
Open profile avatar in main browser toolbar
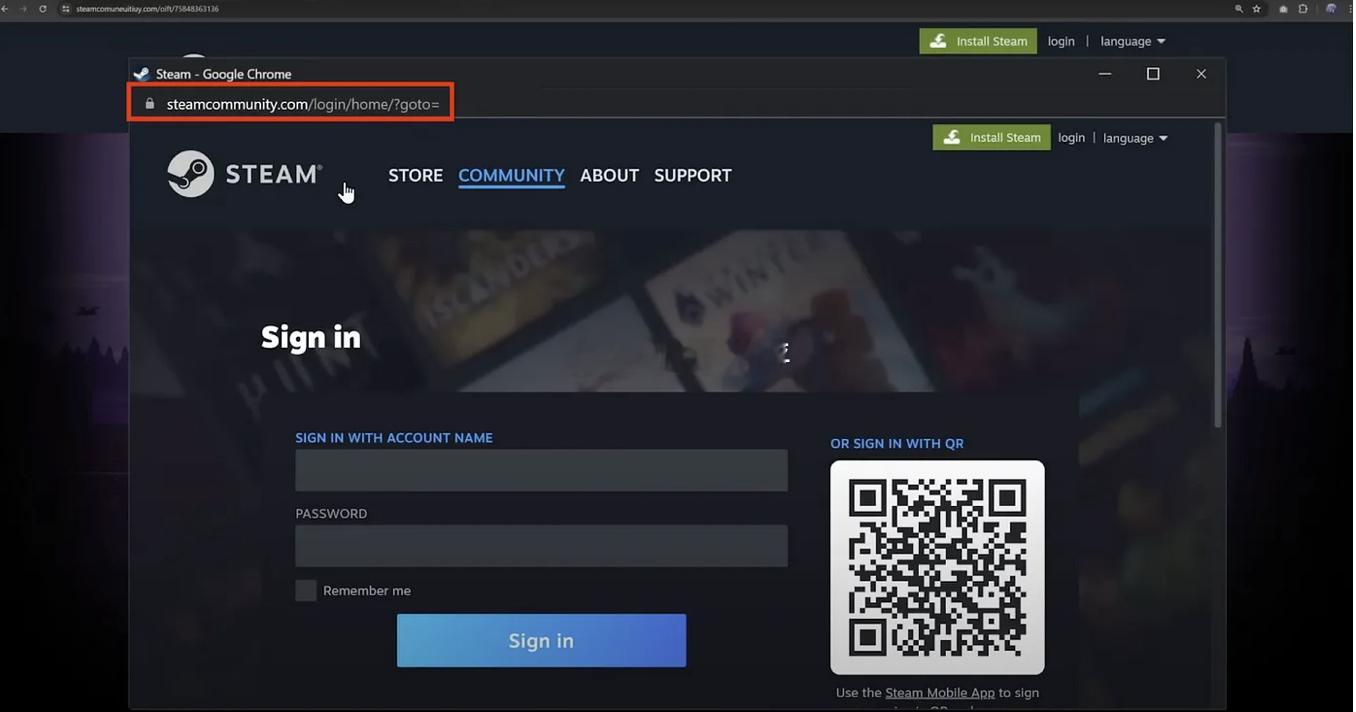(1331, 9)
